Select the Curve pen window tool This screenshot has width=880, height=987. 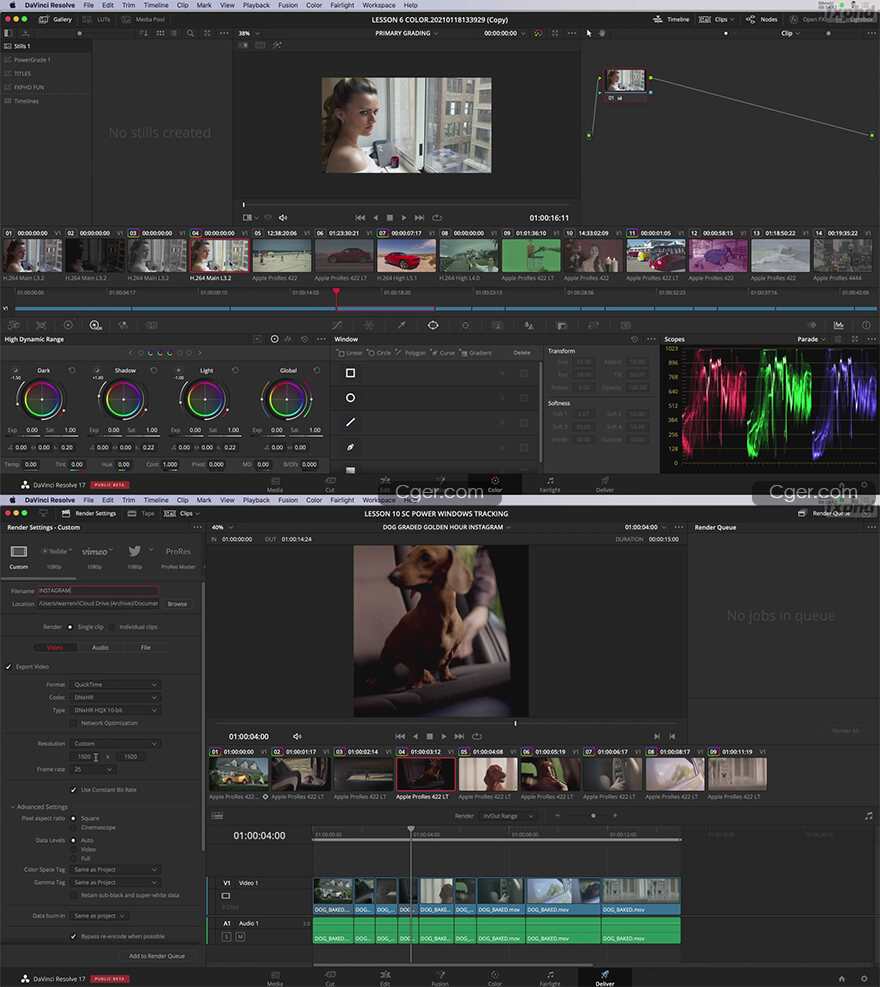(350, 446)
